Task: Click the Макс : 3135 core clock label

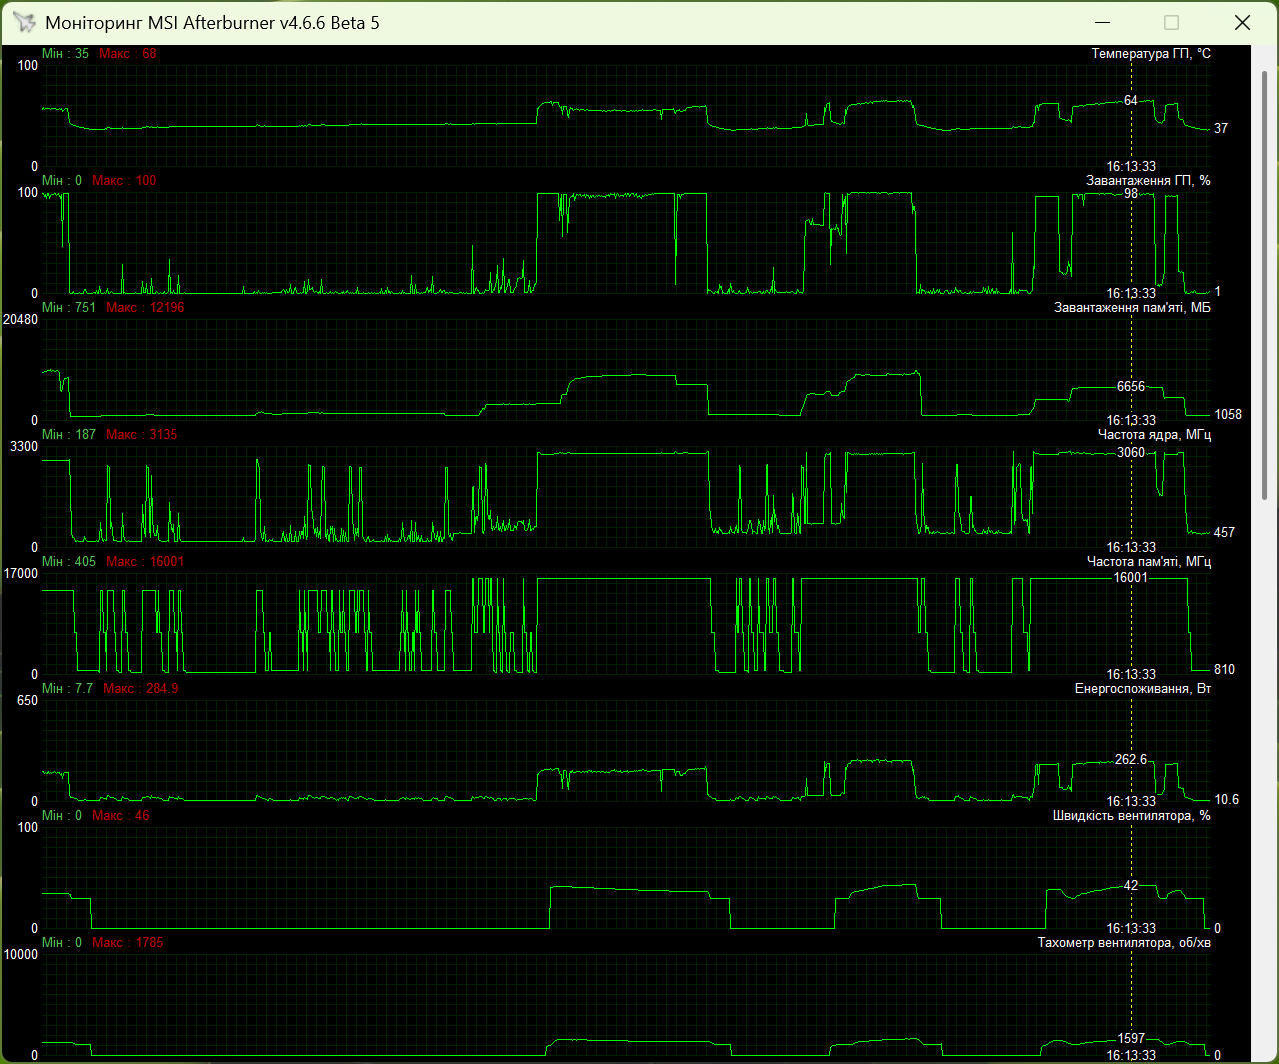Action: tap(141, 434)
